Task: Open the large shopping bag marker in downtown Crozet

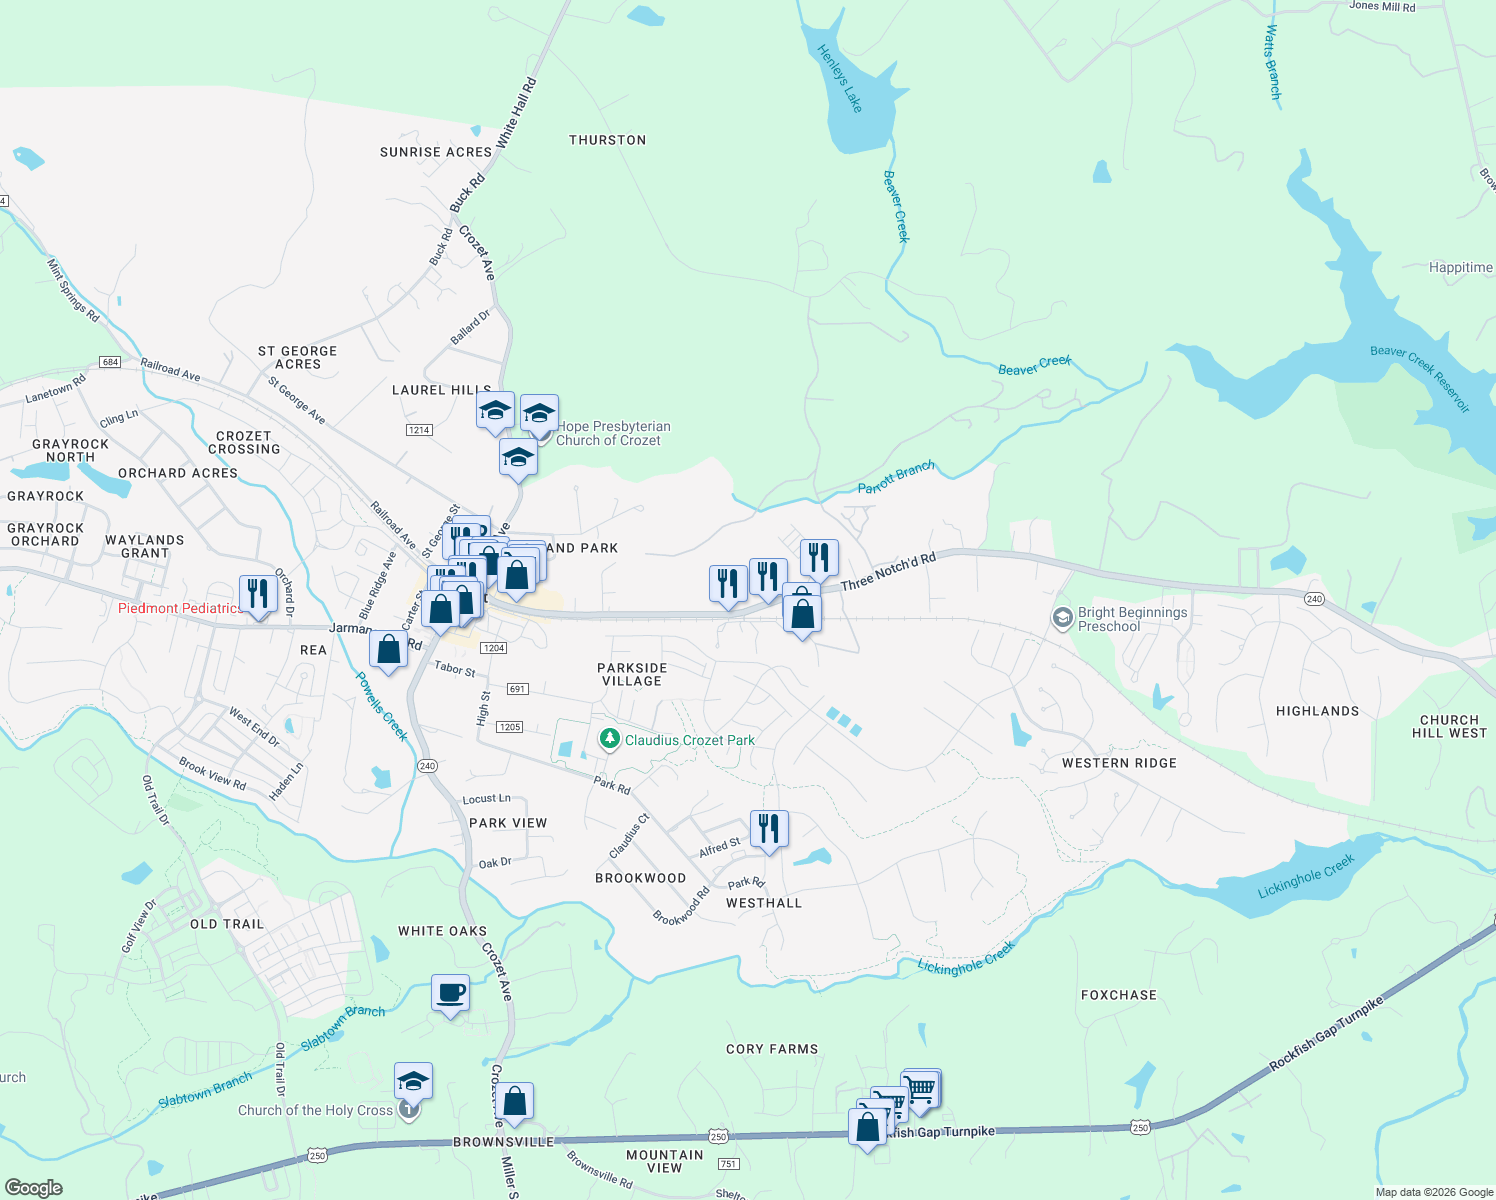Action: (x=518, y=572)
